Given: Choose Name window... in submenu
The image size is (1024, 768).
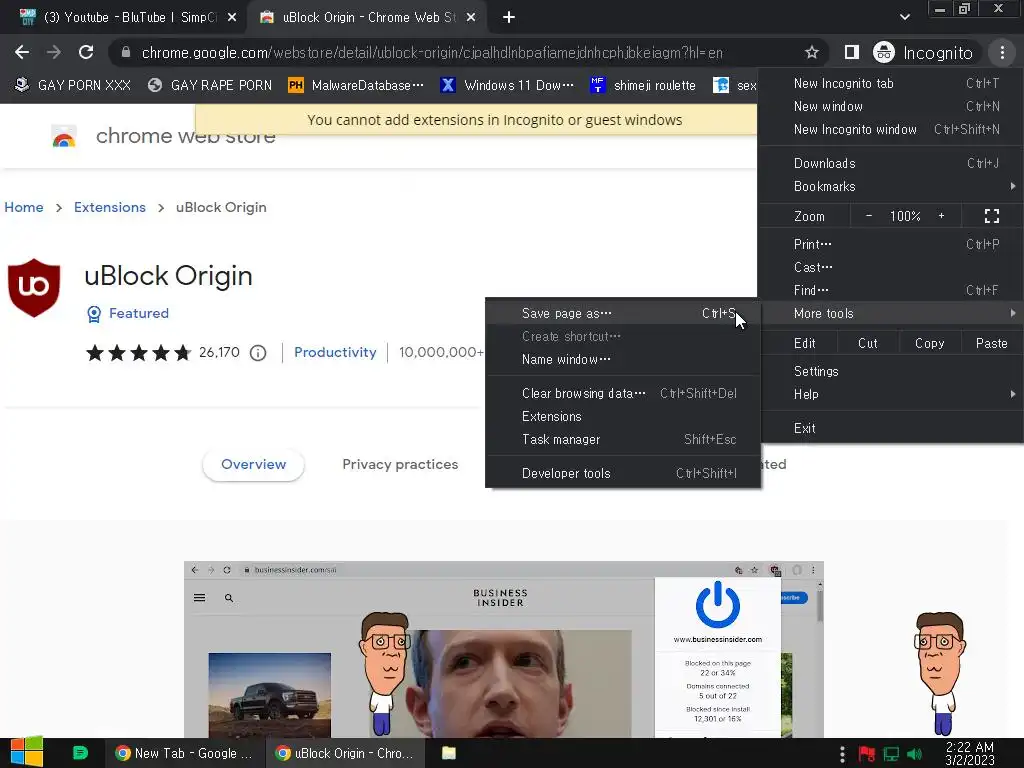Looking at the screenshot, I should [x=623, y=359].
